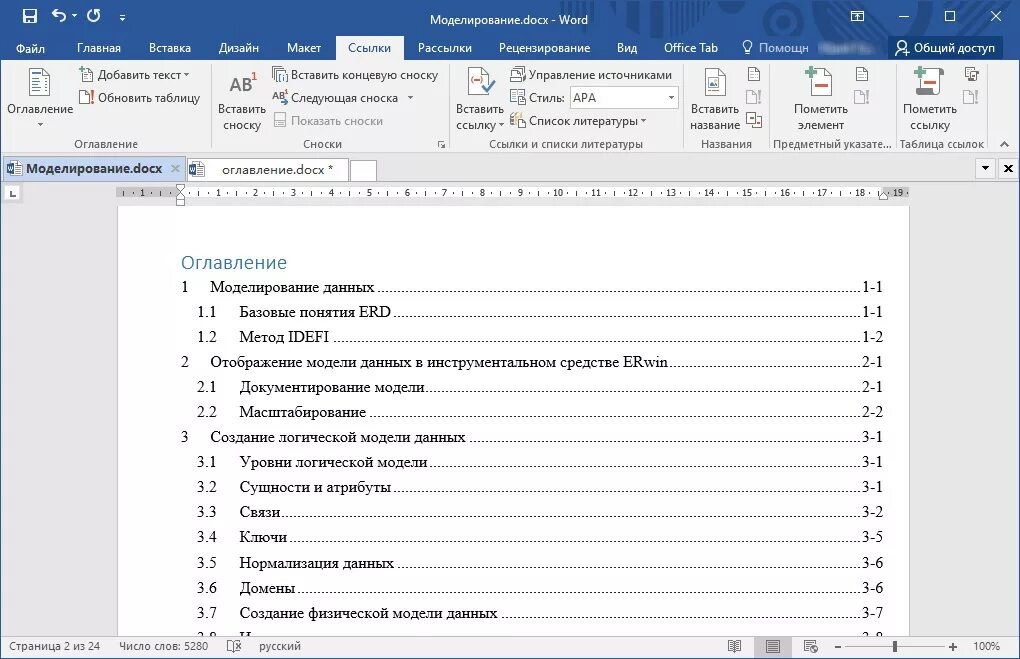Click the cross-reference icon in Названия group
This screenshot has height=659, width=1020.
tap(754, 120)
